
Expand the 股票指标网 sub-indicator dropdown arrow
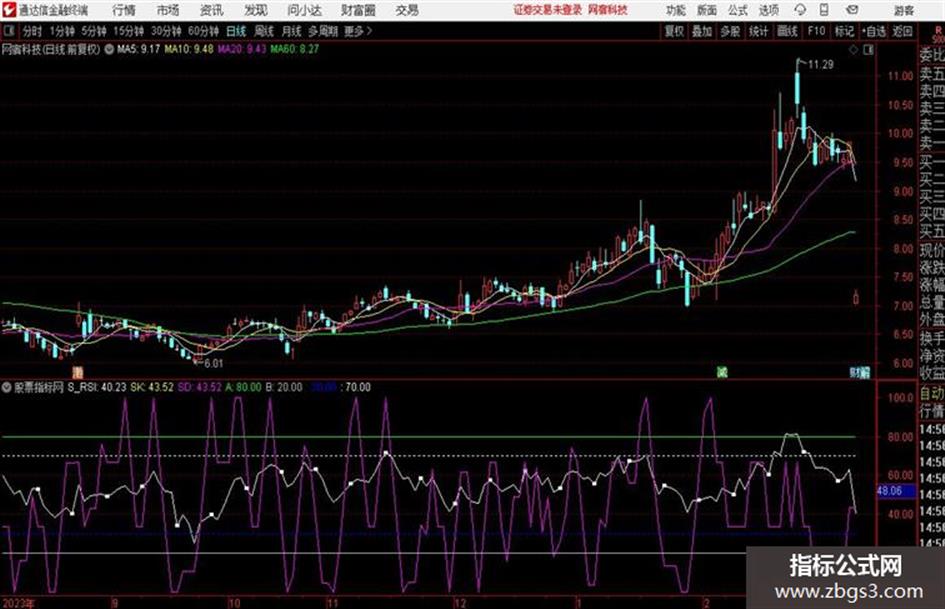point(7,387)
